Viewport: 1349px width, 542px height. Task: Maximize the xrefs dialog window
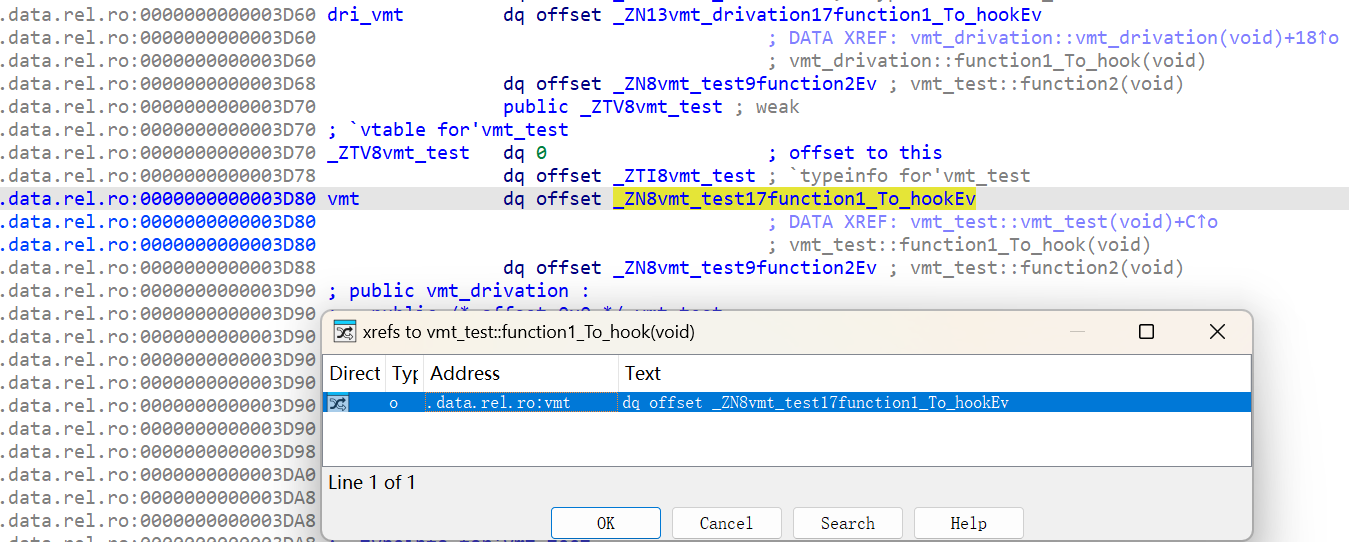click(x=1146, y=332)
